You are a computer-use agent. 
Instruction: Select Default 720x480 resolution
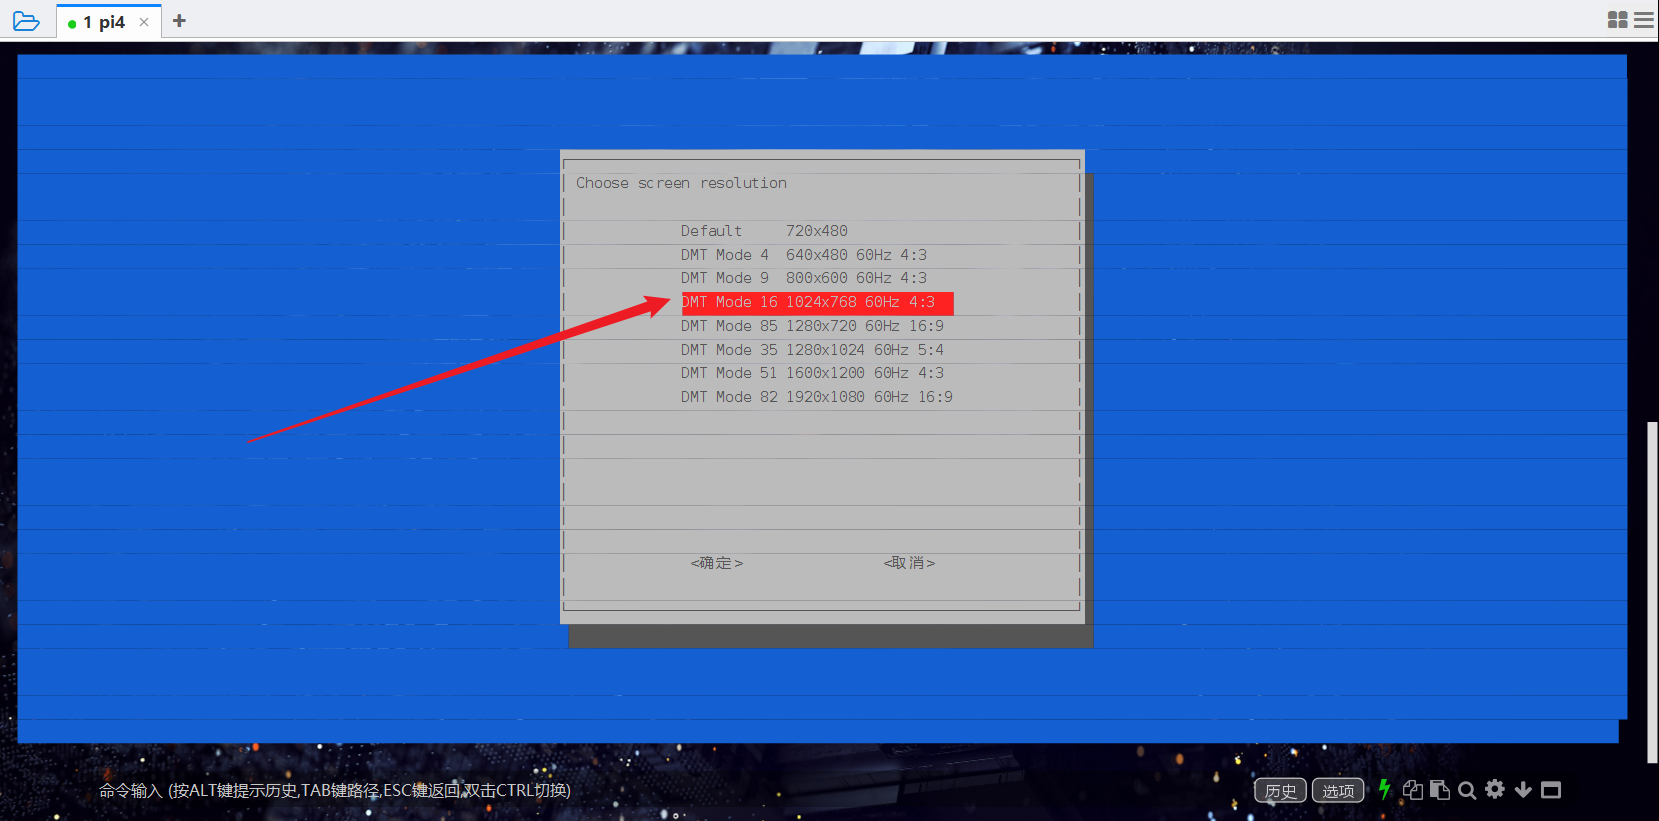point(764,231)
